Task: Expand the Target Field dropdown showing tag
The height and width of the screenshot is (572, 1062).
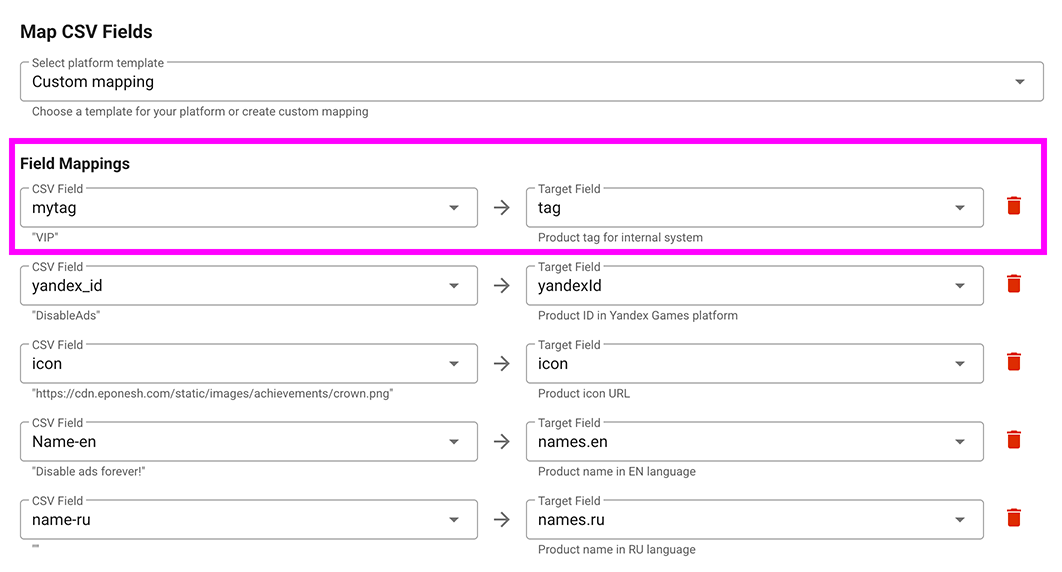Action: coord(754,208)
